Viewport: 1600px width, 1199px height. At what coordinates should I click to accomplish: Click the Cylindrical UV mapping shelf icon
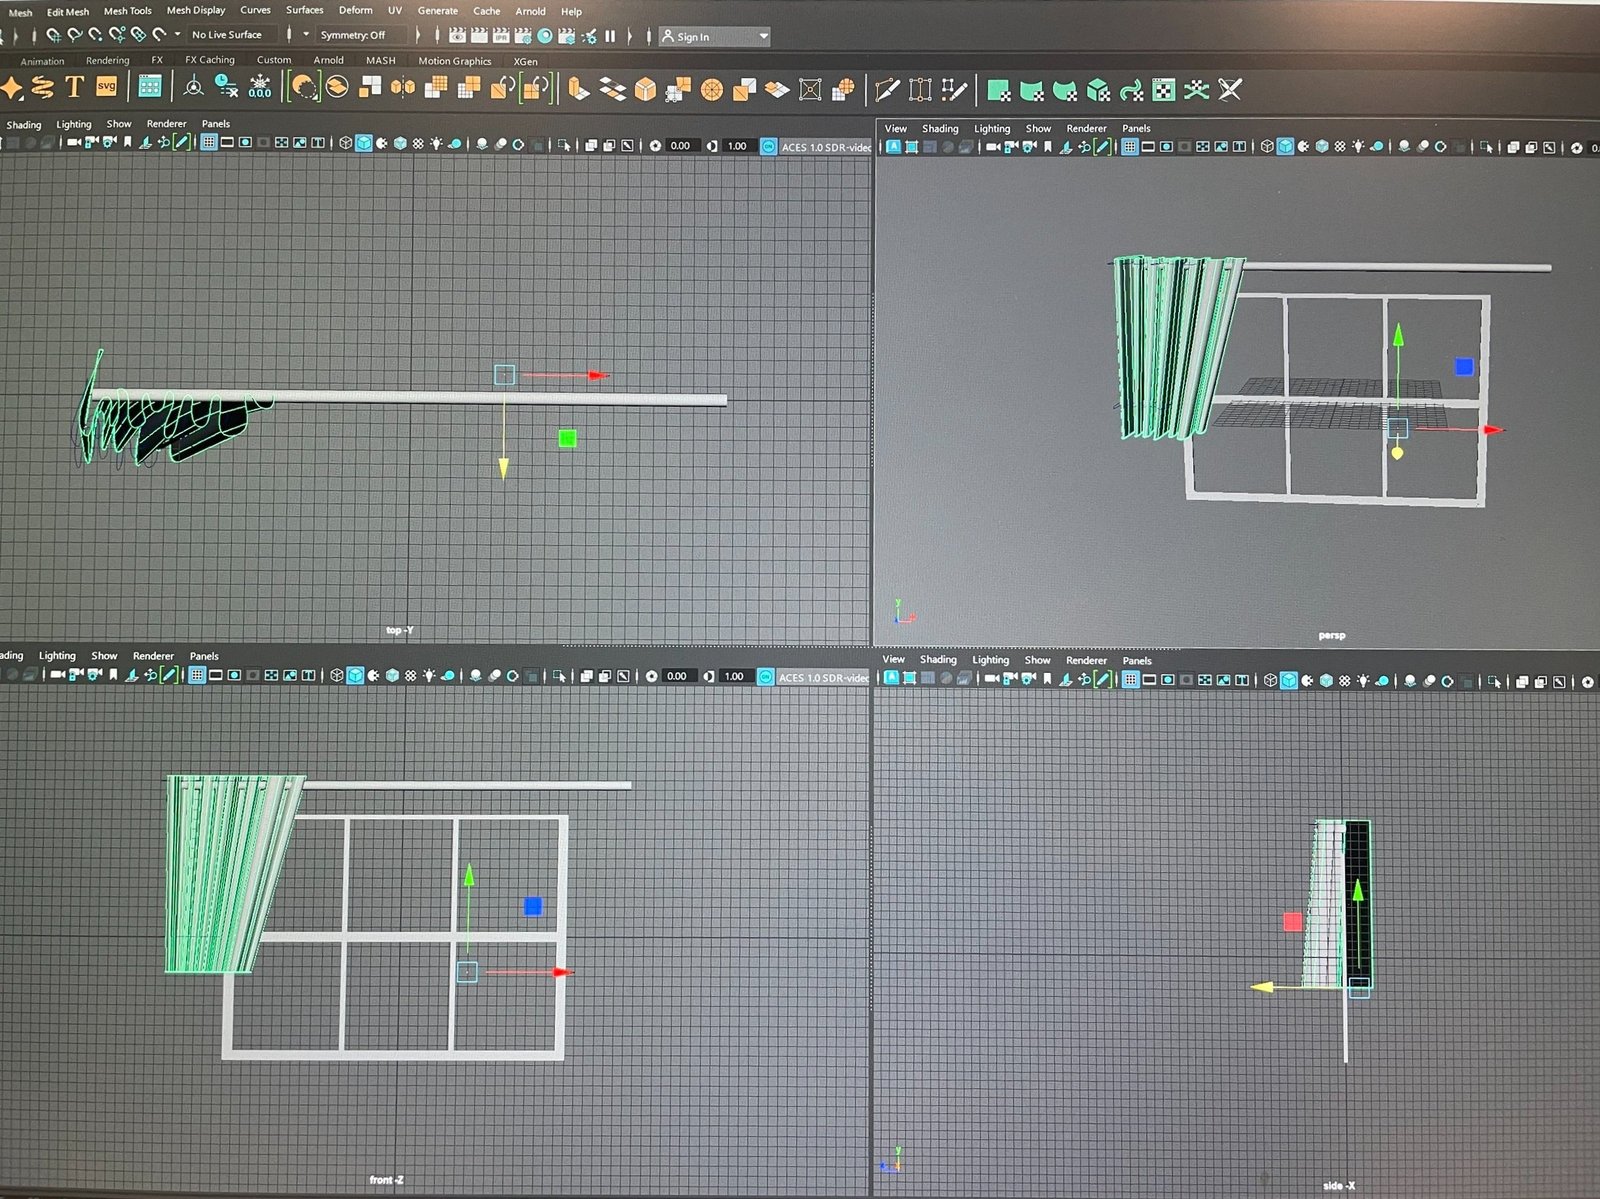tap(1032, 91)
